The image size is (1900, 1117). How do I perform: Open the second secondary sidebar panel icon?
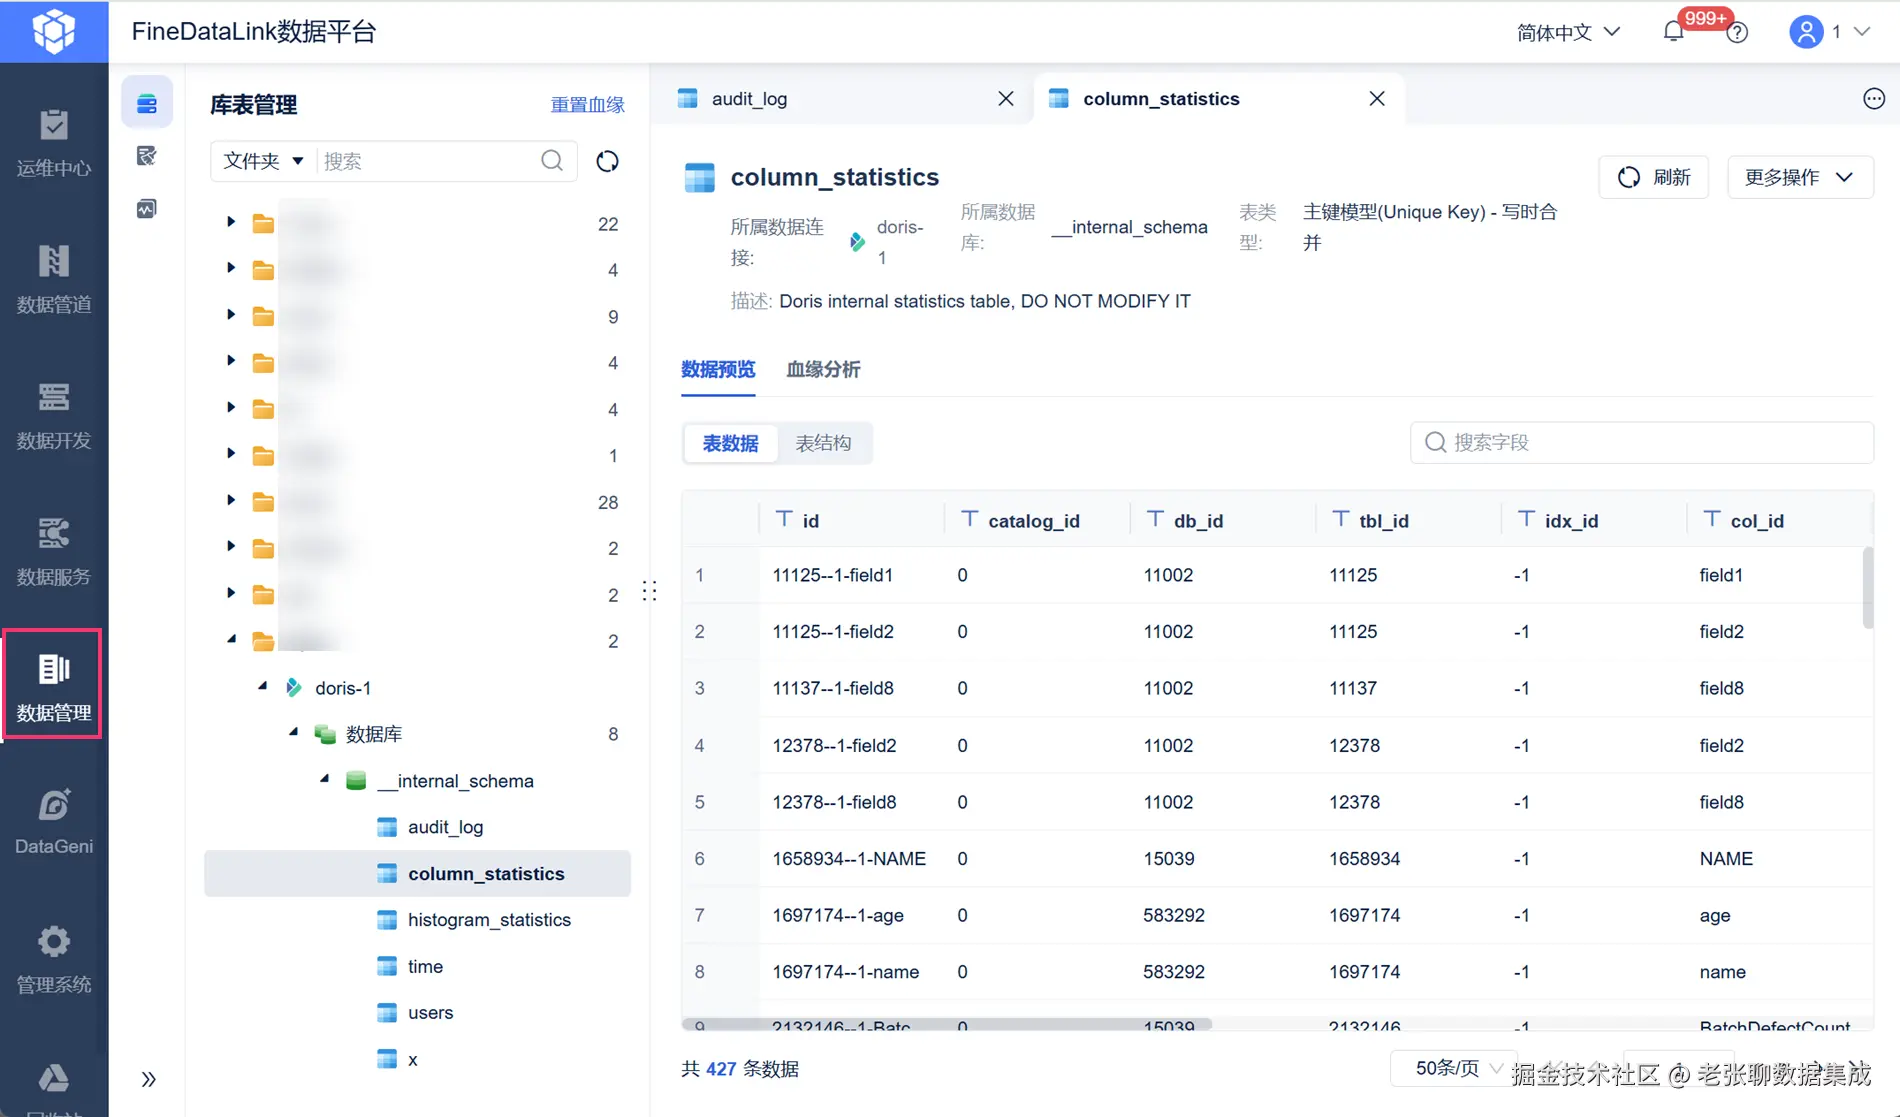147,156
